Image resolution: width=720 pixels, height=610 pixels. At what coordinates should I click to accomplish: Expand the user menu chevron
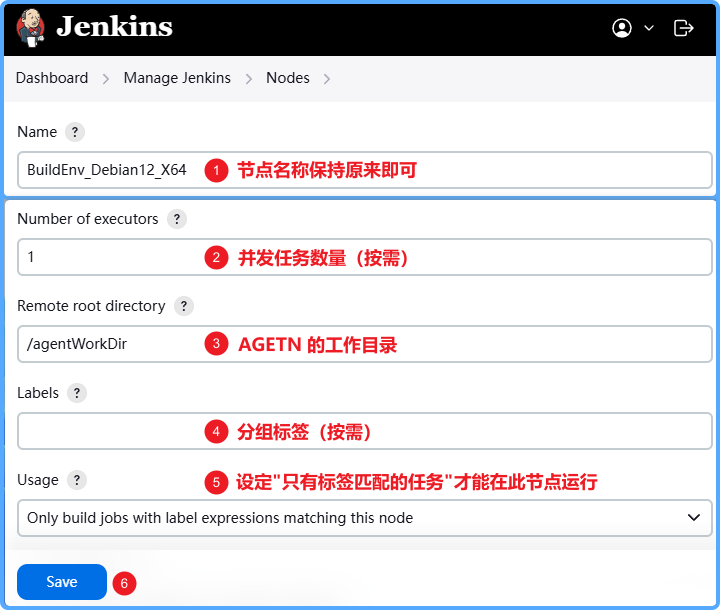click(x=649, y=28)
